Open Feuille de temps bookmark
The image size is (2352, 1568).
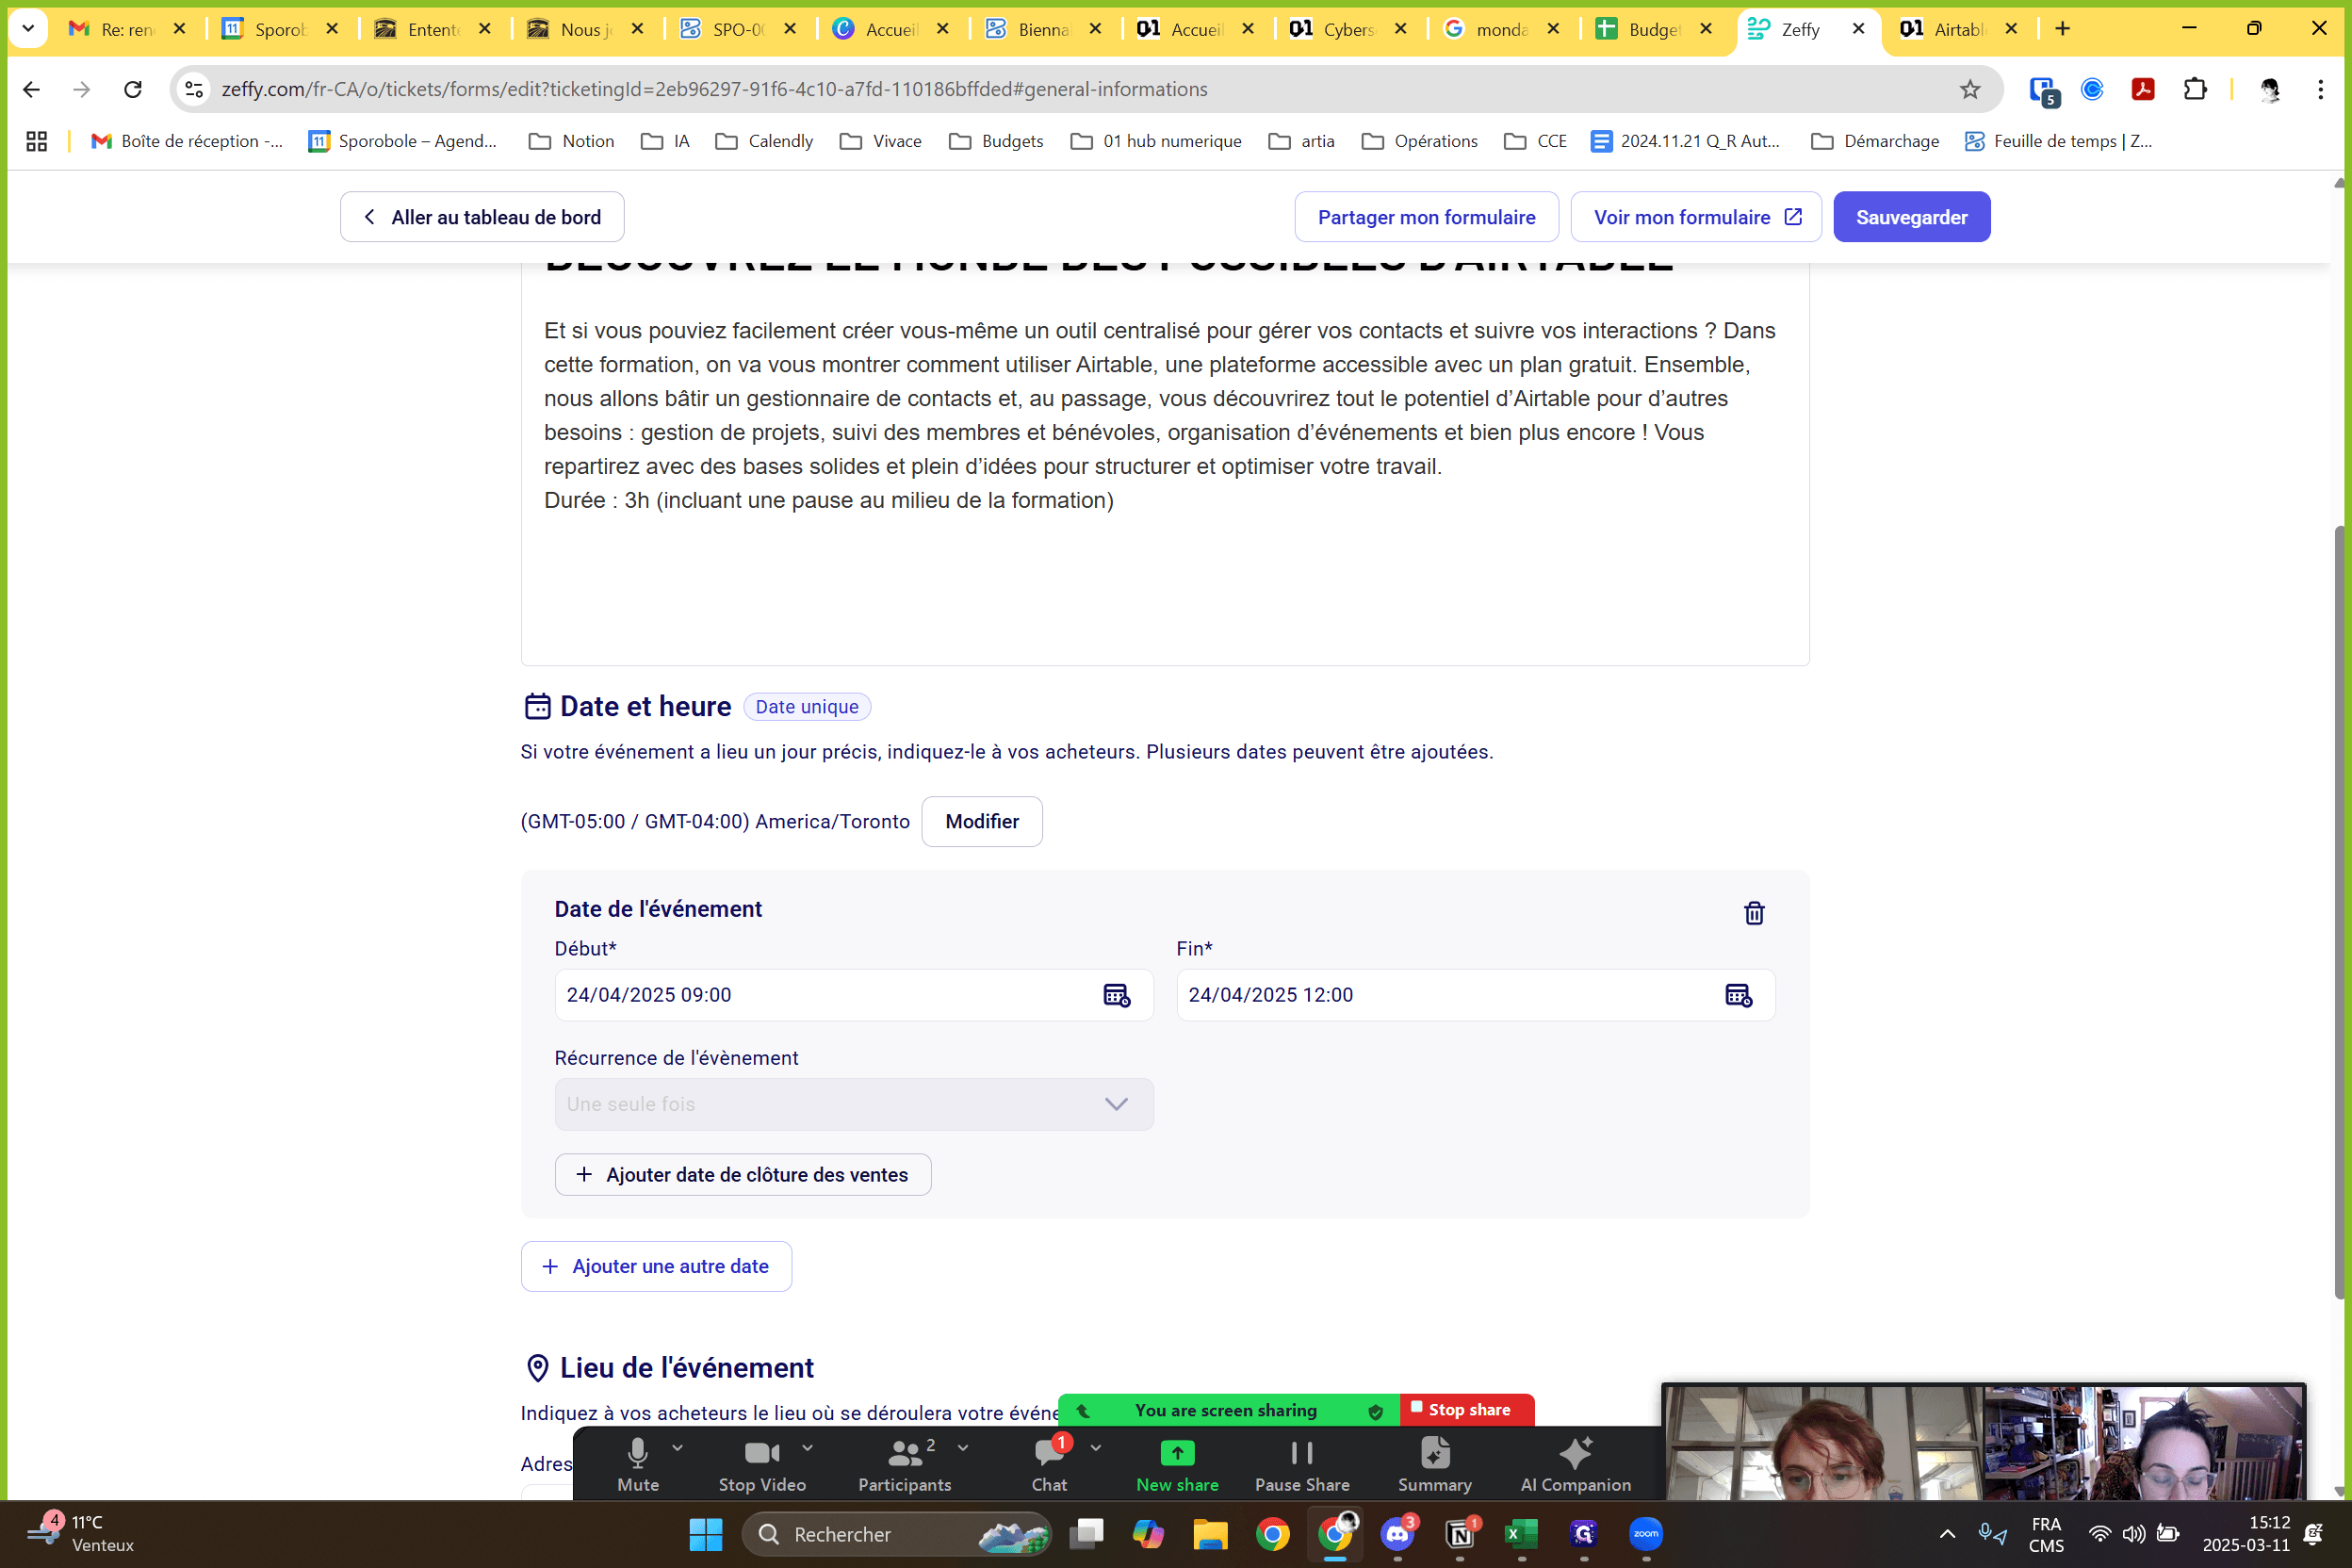pos(2058,141)
